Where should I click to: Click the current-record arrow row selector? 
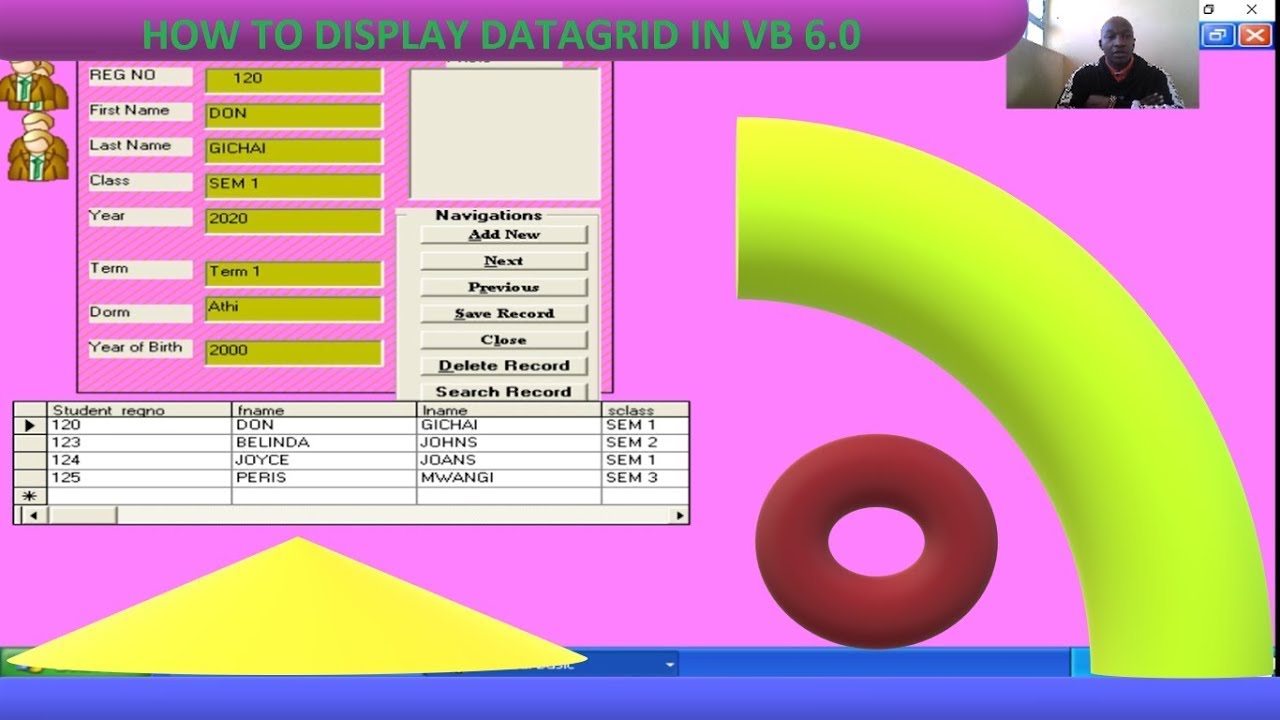click(x=30, y=425)
